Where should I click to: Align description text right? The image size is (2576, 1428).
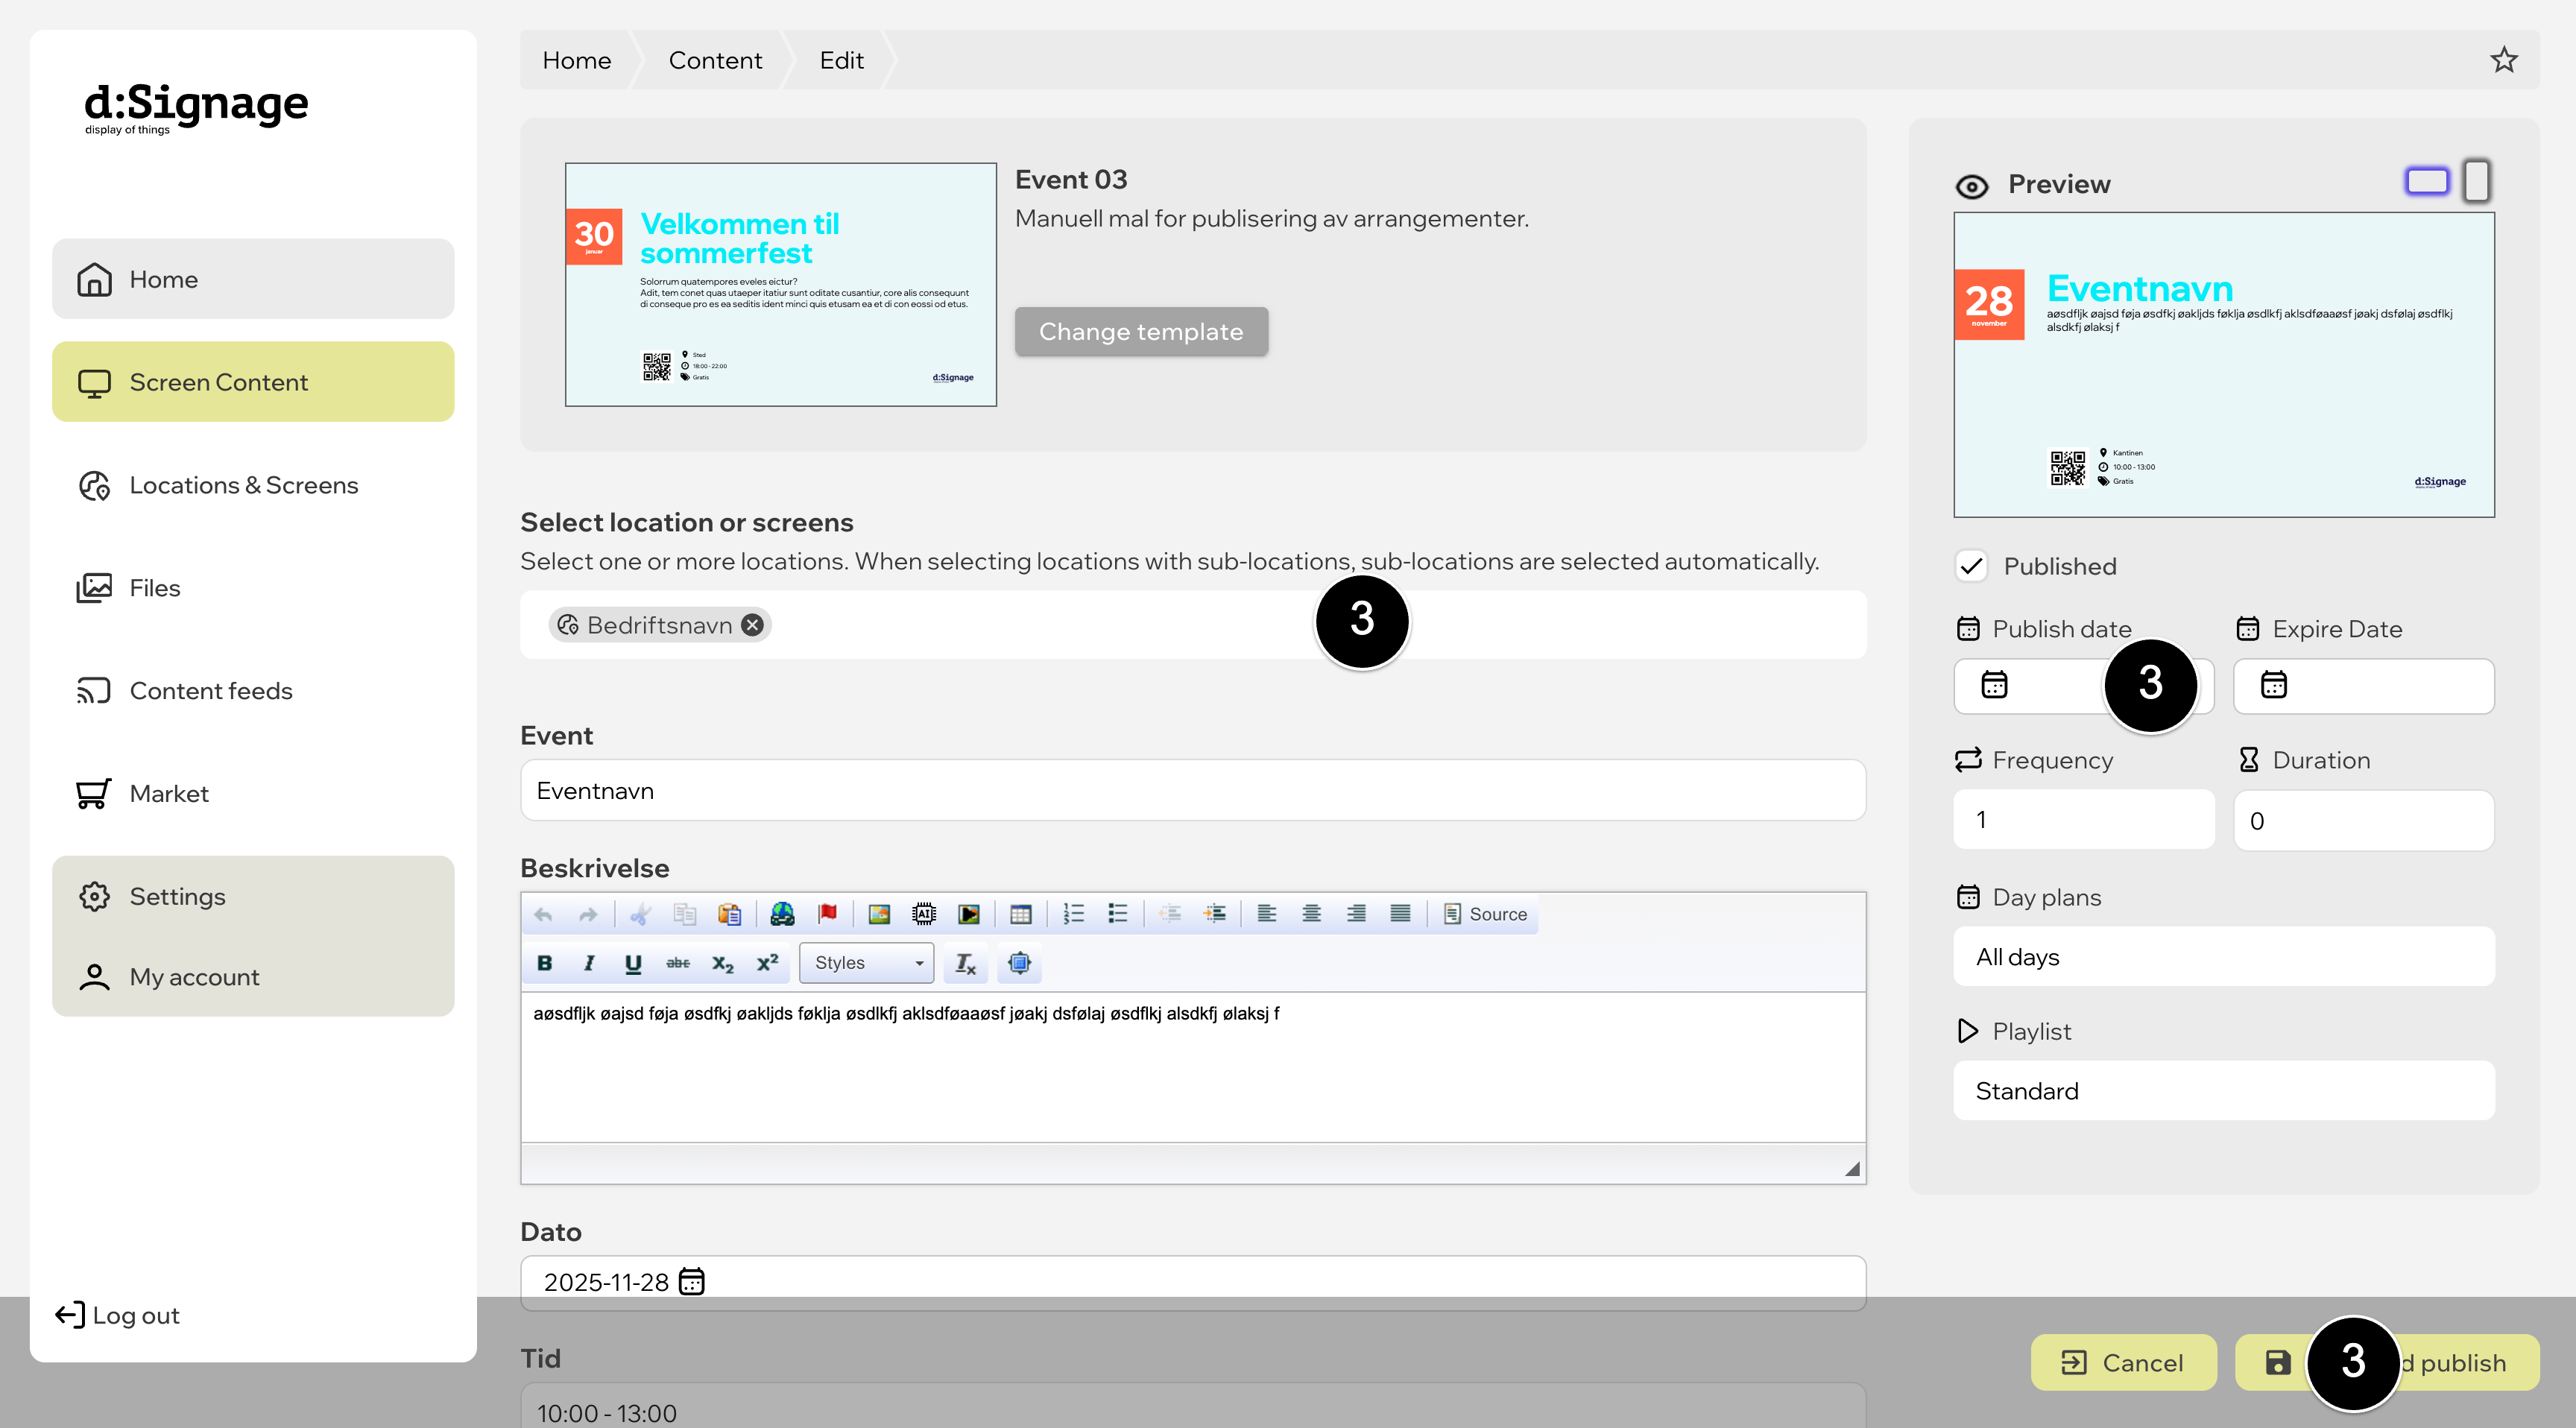(x=1356, y=914)
